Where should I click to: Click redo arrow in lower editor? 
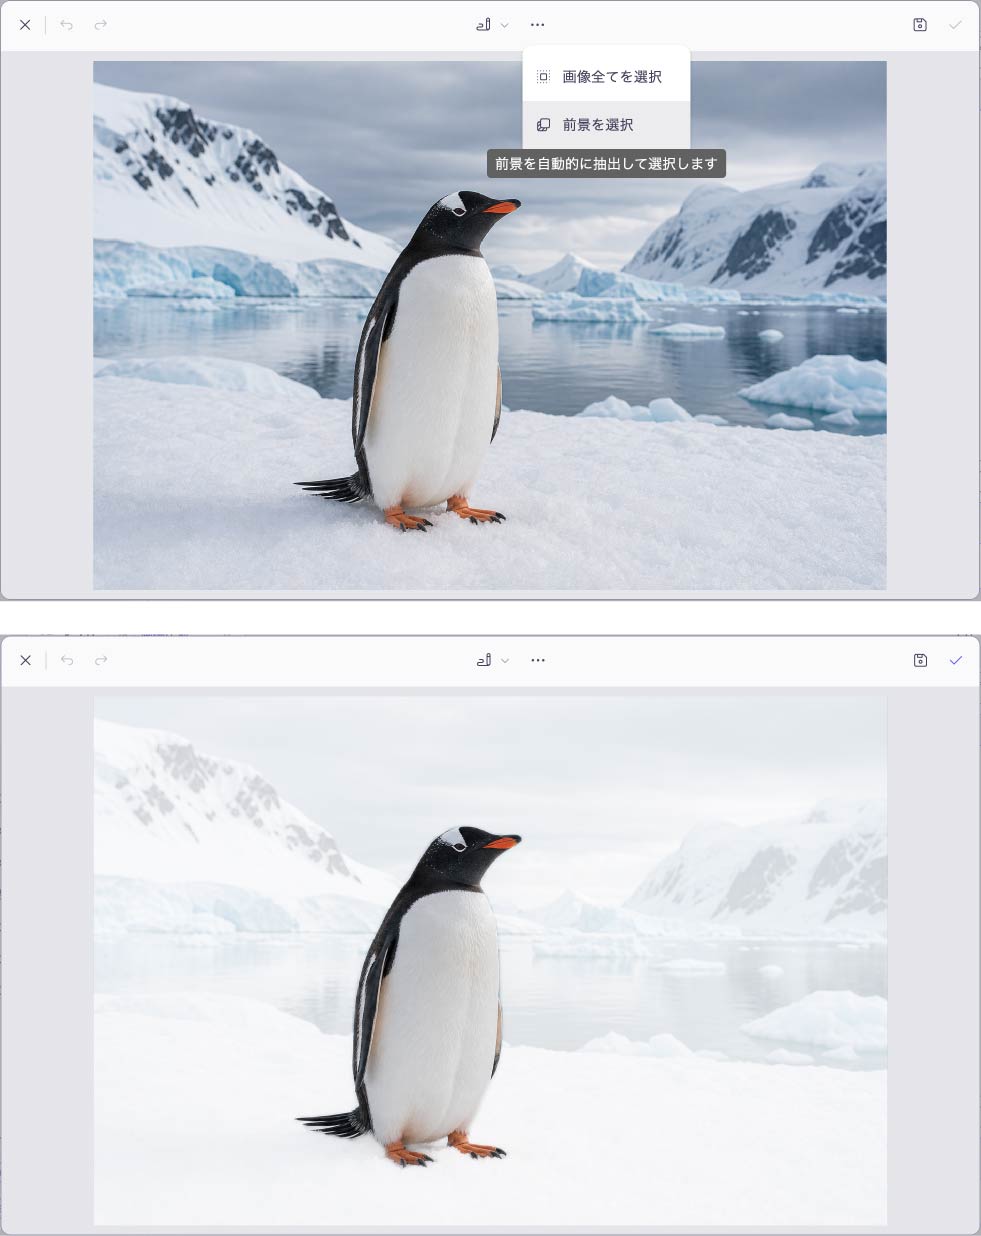[101, 660]
